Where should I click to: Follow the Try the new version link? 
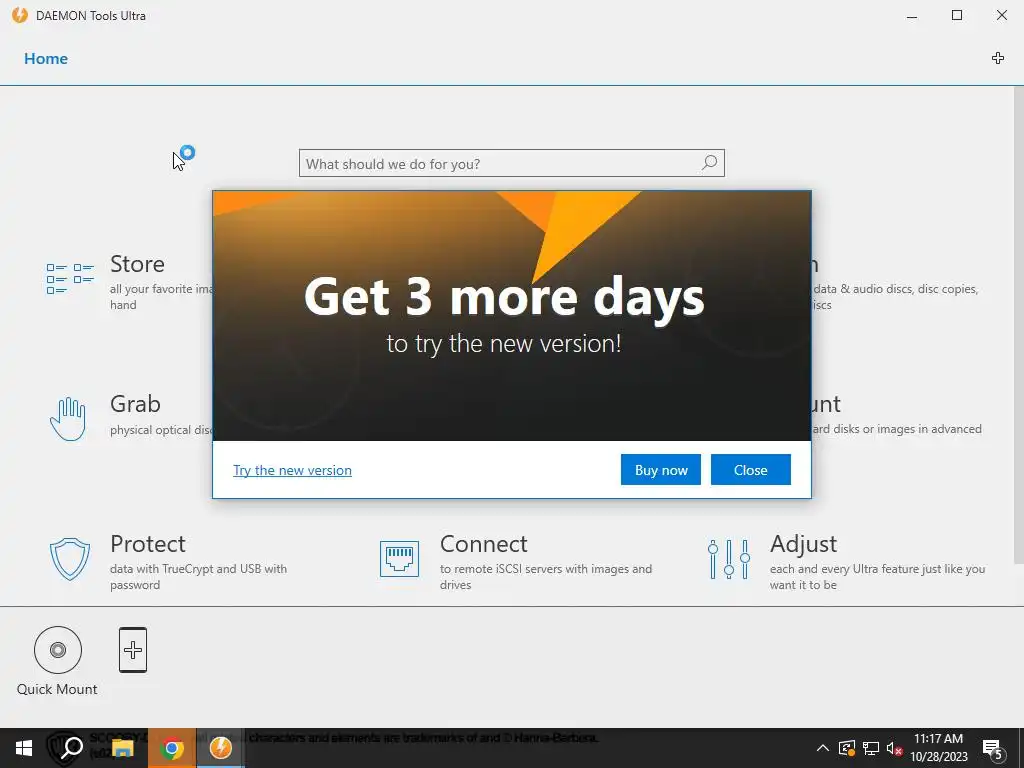click(293, 470)
